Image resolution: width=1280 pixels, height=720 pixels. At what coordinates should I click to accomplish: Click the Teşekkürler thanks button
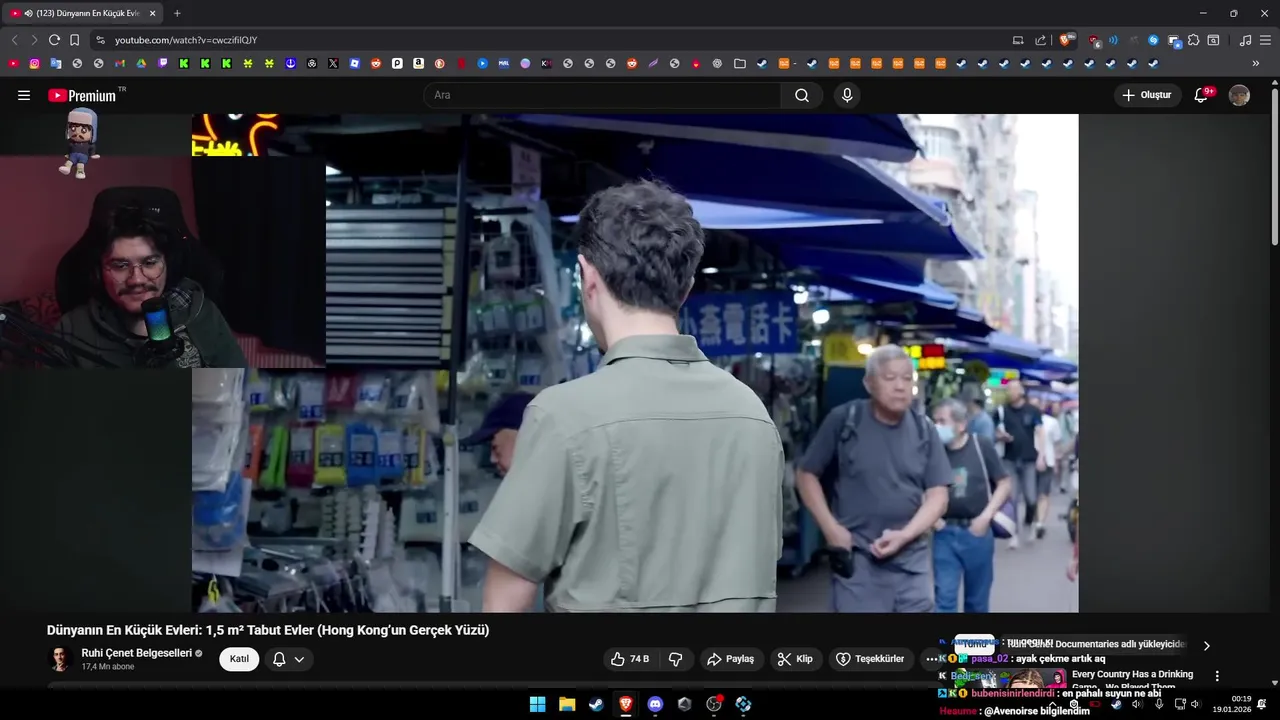coord(871,659)
